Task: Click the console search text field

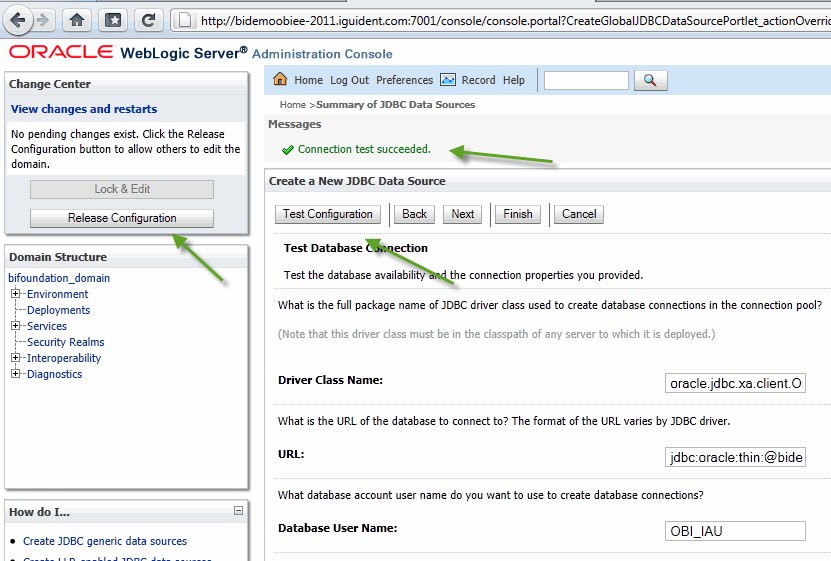Action: 586,81
